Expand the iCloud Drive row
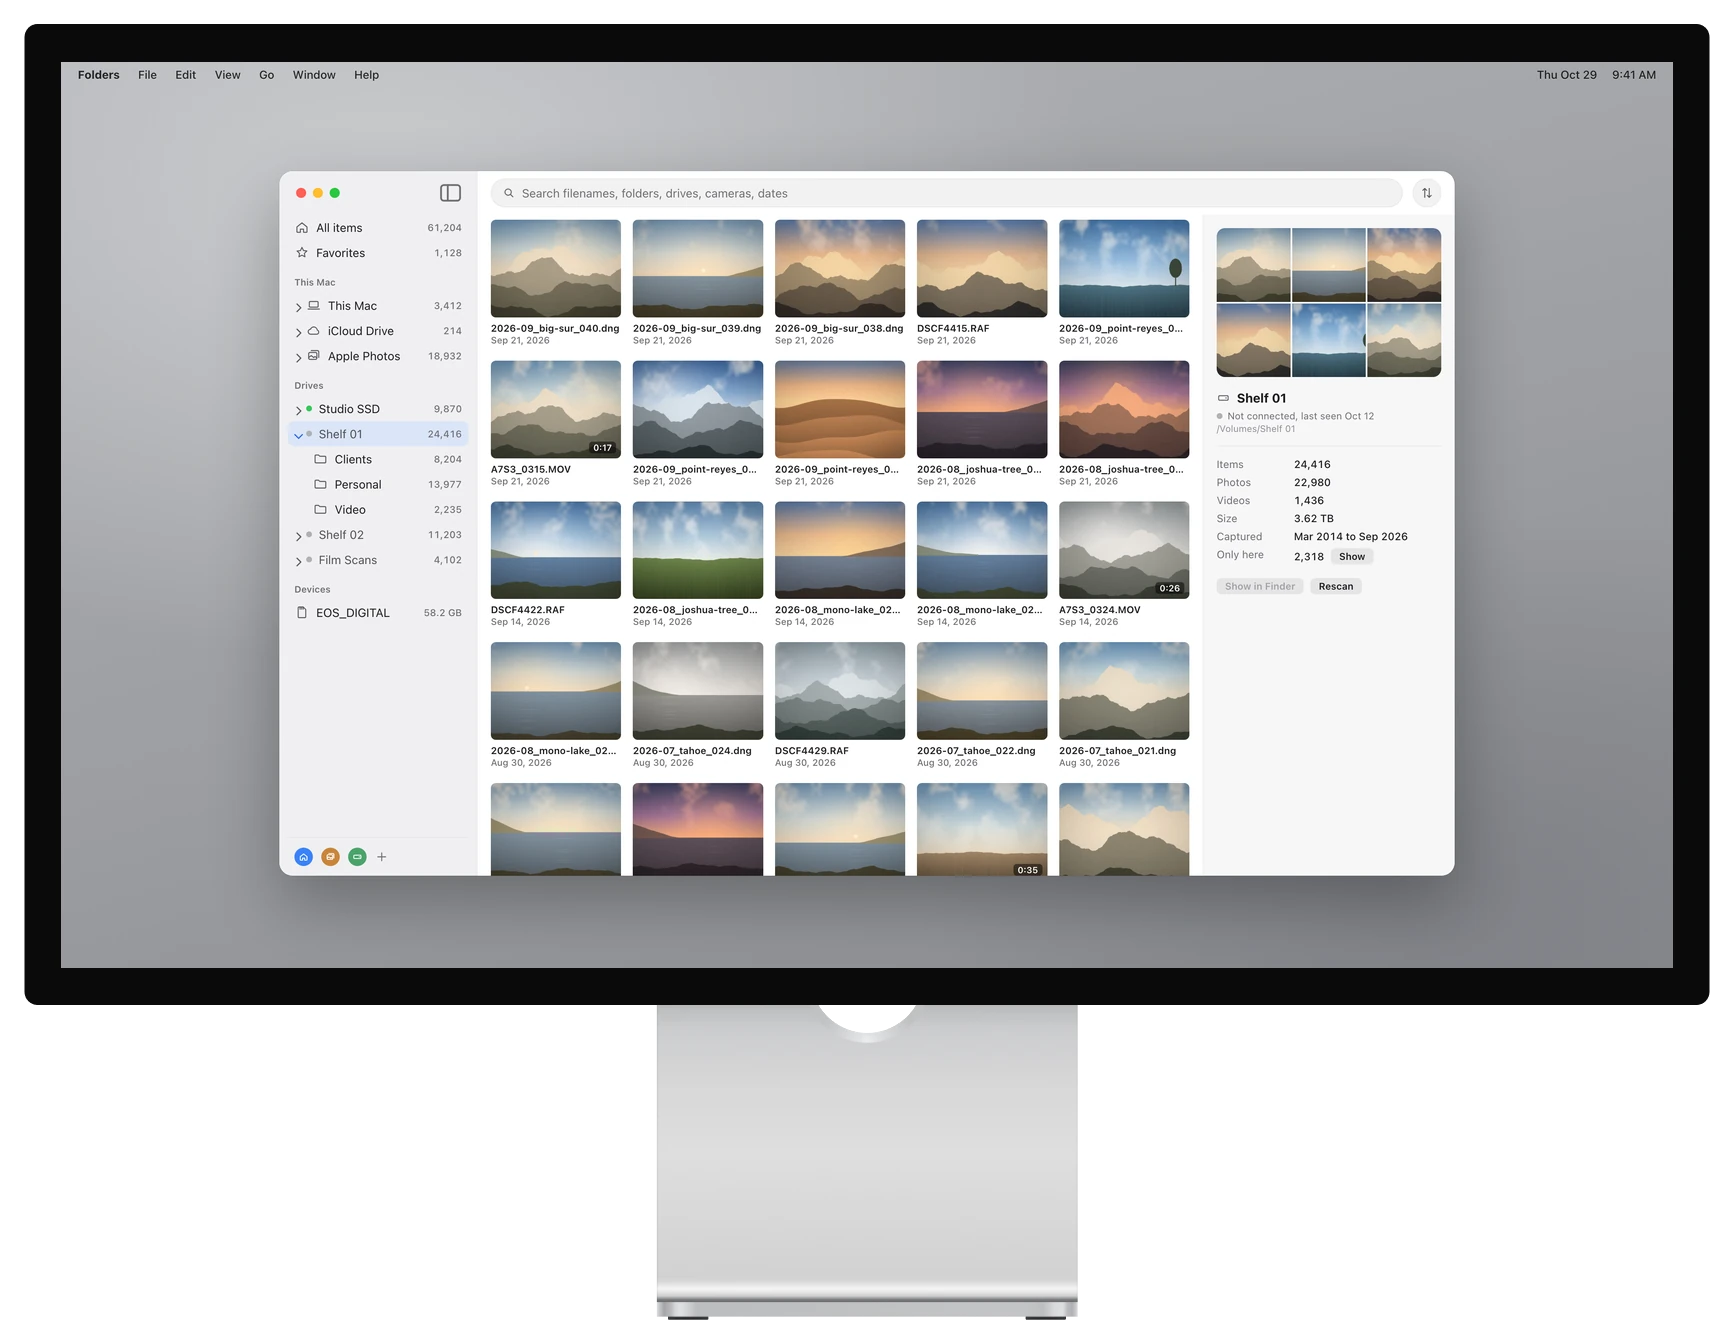Screen dimensions: 1733x1343 [298, 332]
